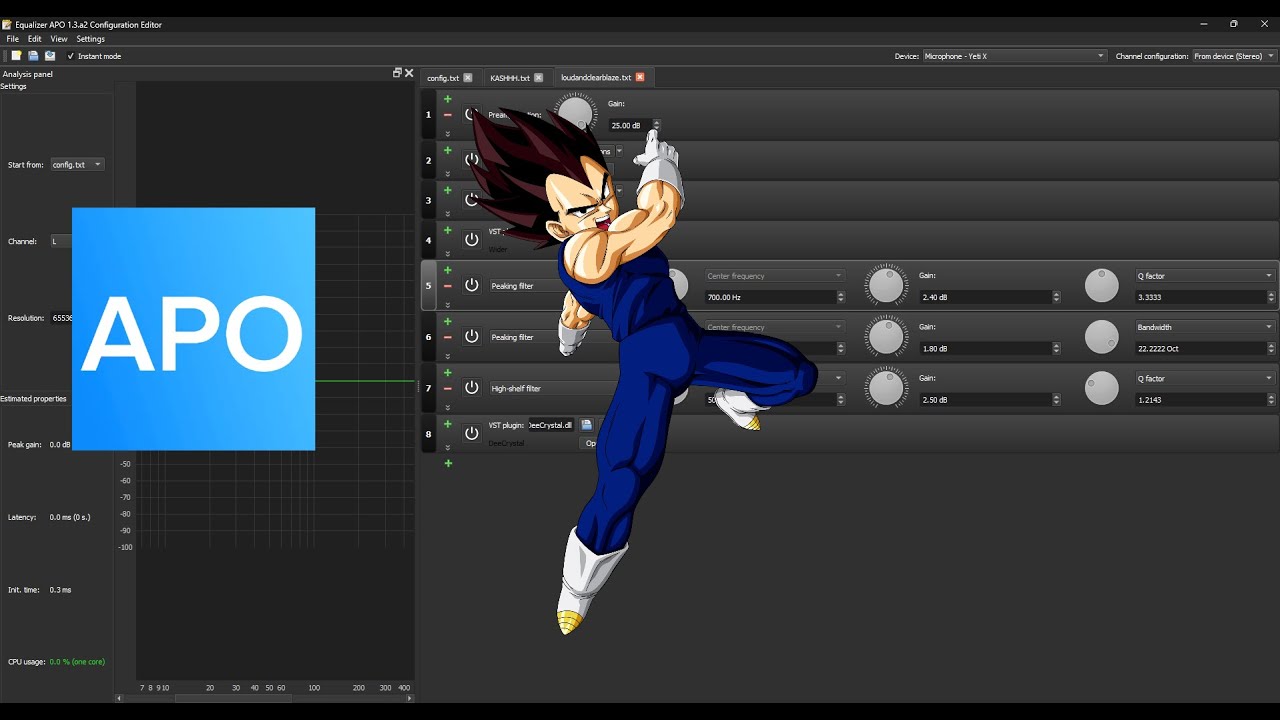Close the config.txt tab
1280x720 pixels.
pyautogui.click(x=467, y=77)
